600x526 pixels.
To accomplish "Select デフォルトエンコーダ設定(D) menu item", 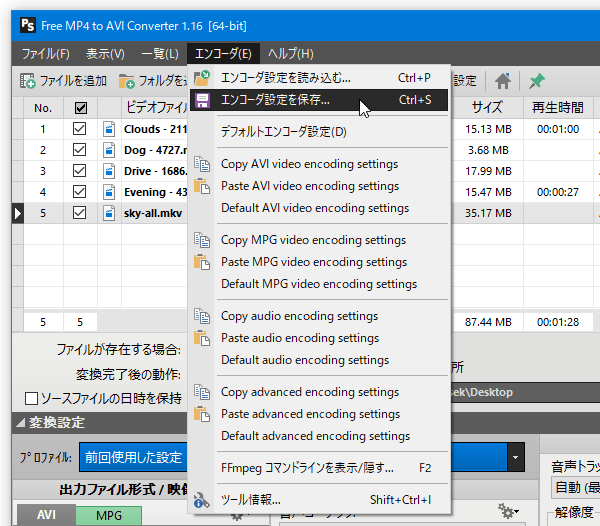I will click(x=319, y=132).
